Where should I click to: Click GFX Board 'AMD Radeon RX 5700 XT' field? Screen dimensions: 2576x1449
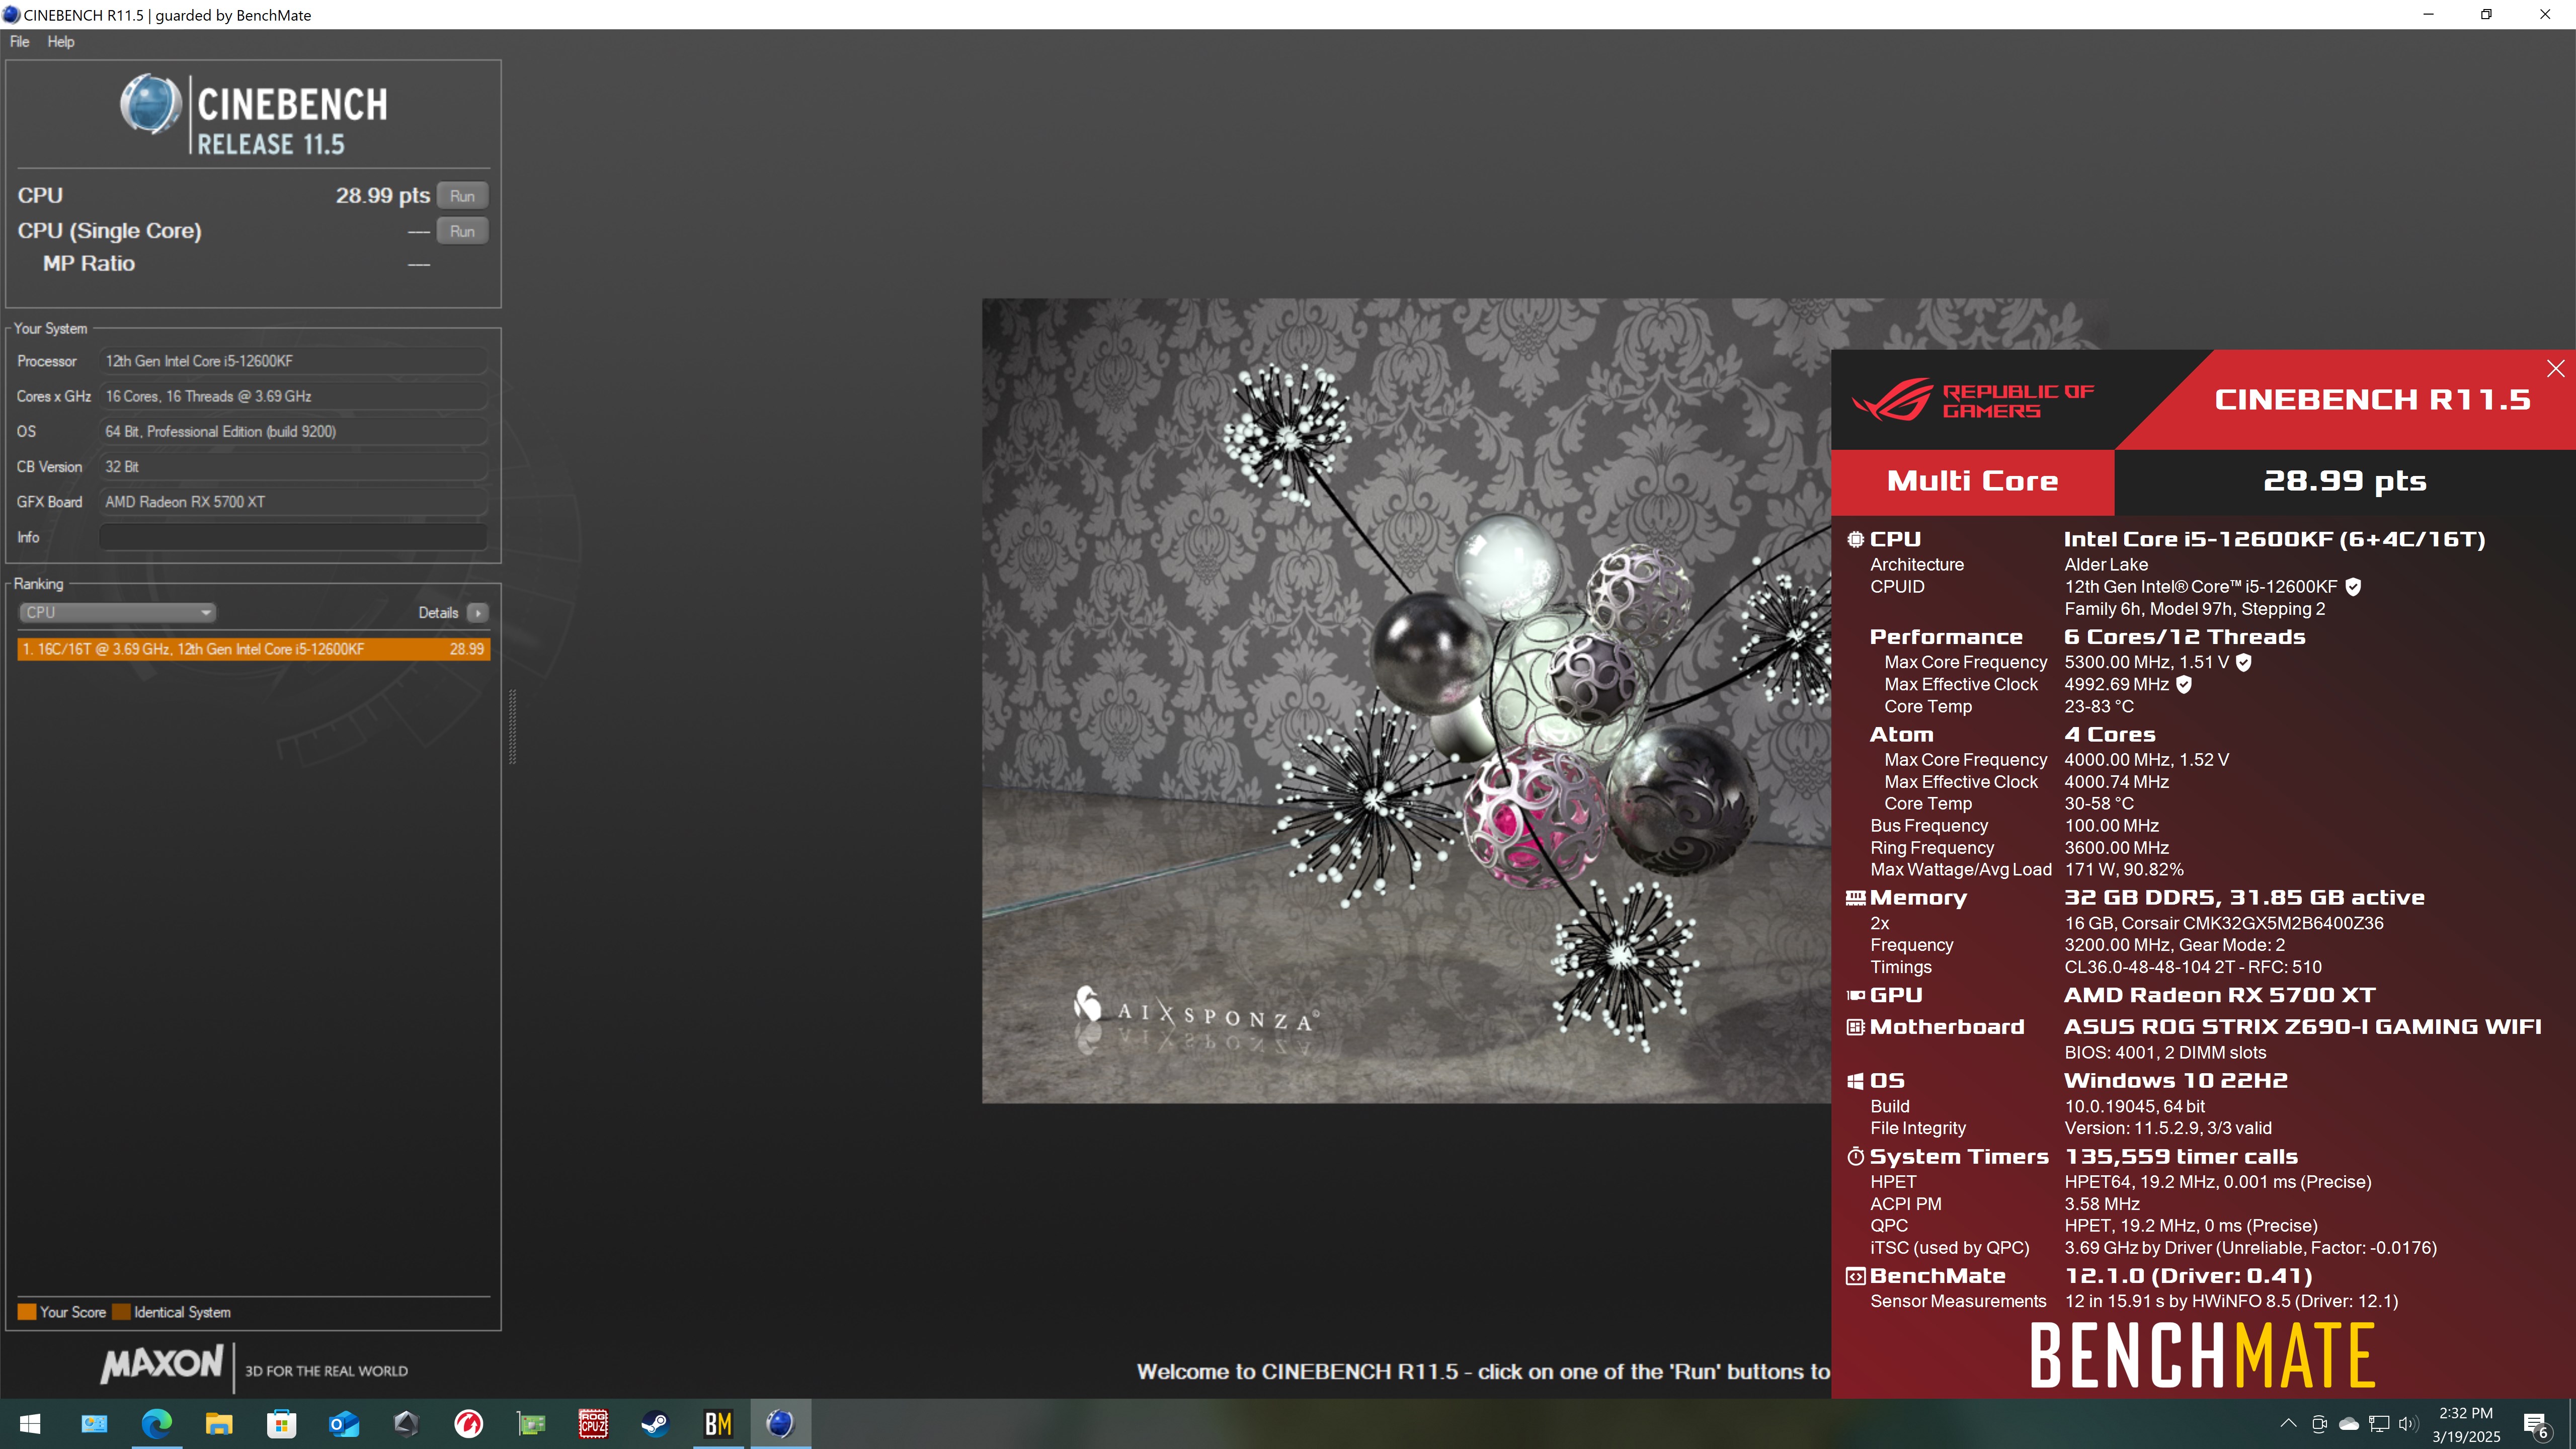pos(293,502)
